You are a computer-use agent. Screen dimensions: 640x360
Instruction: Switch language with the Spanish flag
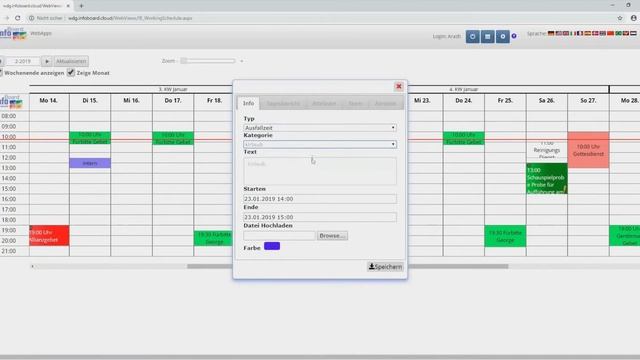point(588,33)
